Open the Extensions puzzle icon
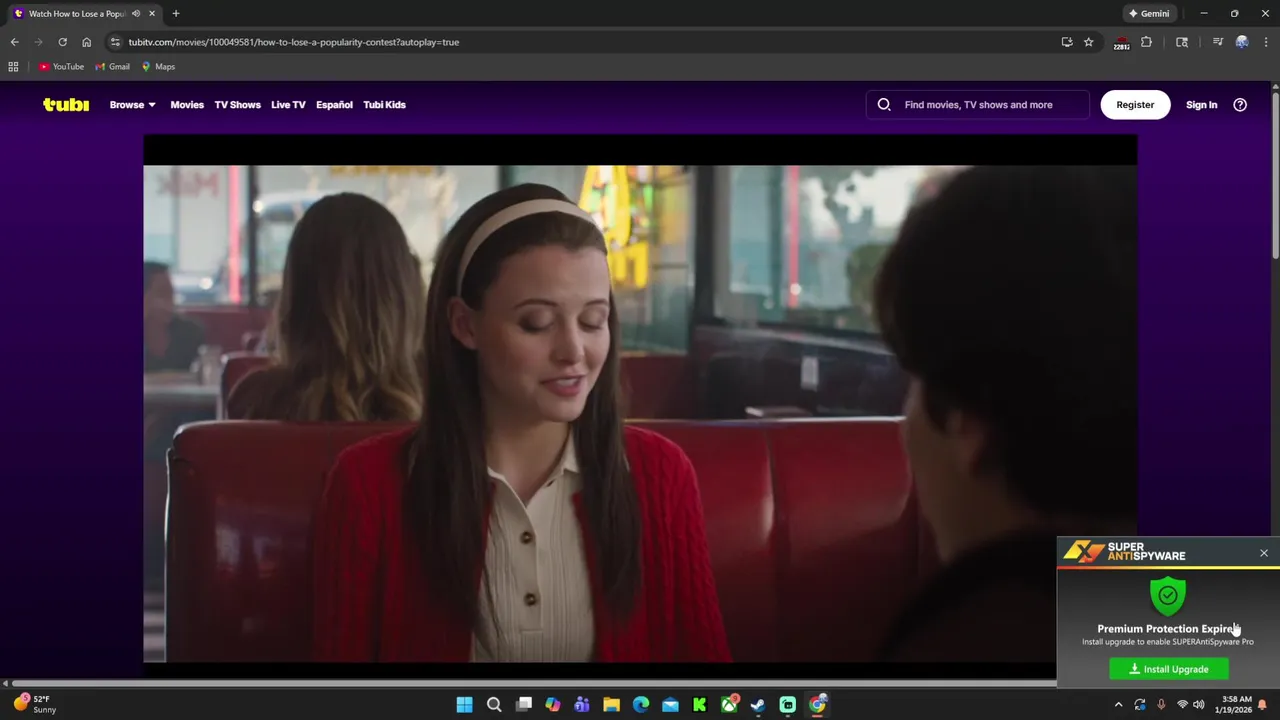This screenshot has width=1280, height=720. pyautogui.click(x=1146, y=42)
